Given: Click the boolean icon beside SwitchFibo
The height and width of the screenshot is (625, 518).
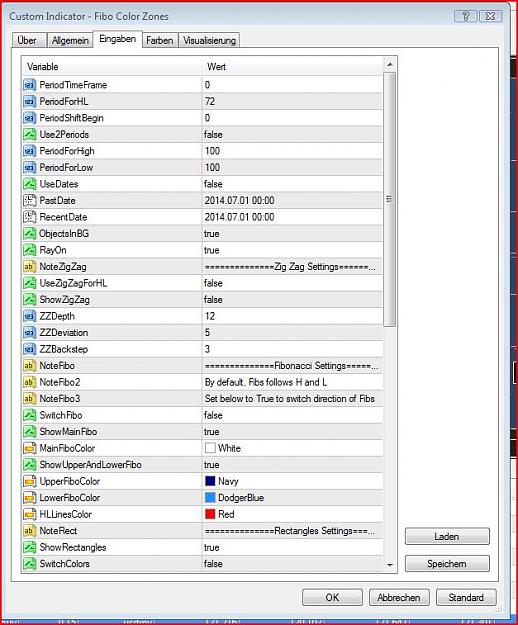Looking at the screenshot, I should tap(29, 415).
